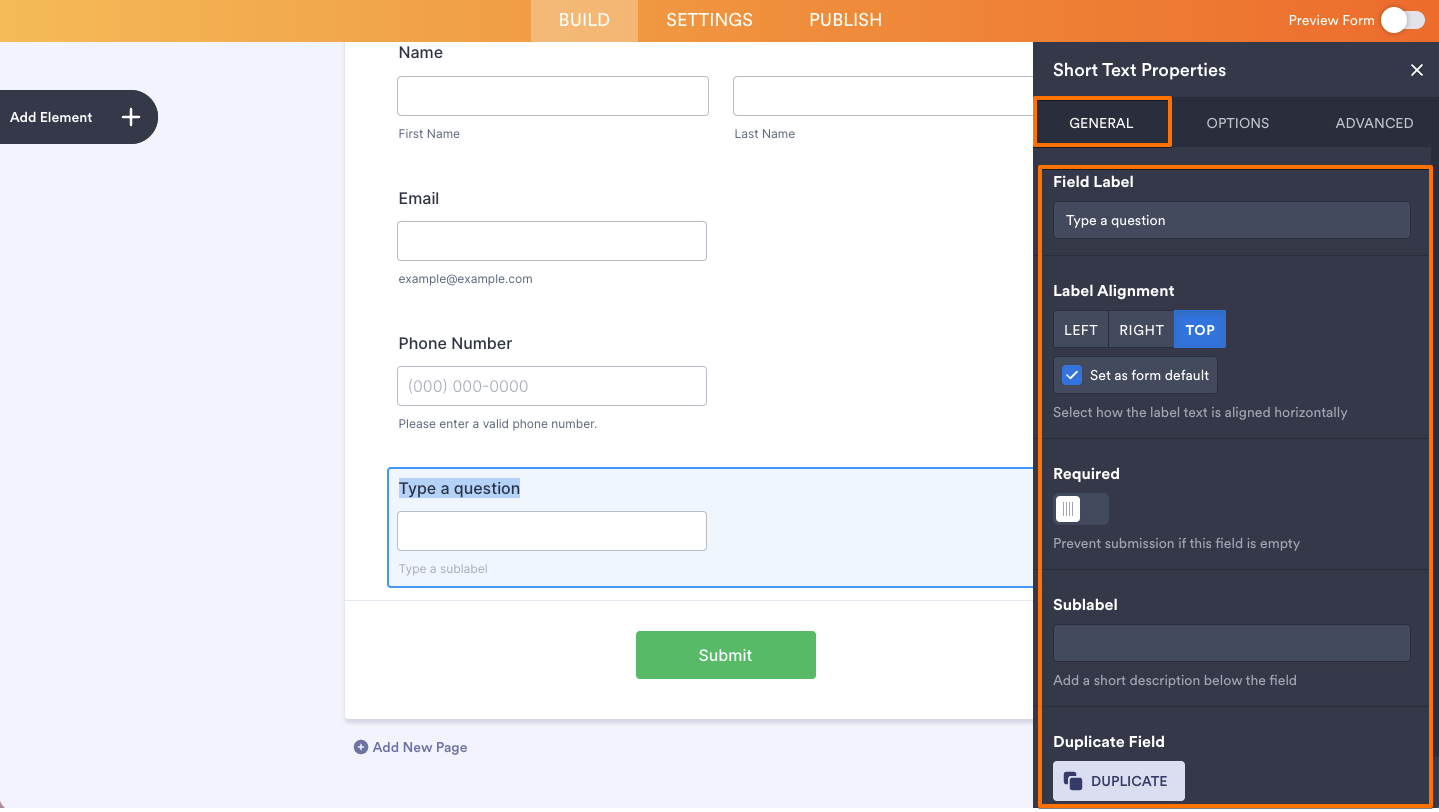Click the green Submit button
Viewport: 1439px width, 812px height.
(725, 655)
